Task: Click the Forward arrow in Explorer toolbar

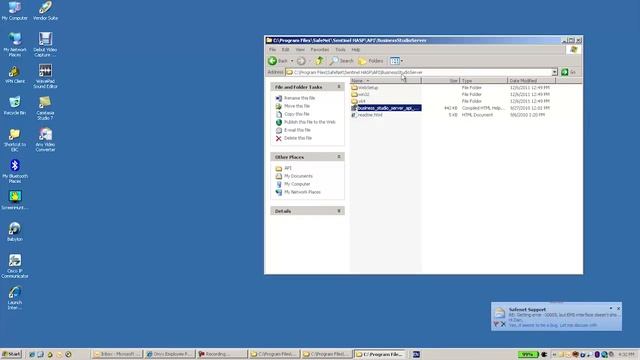Action: (301, 61)
